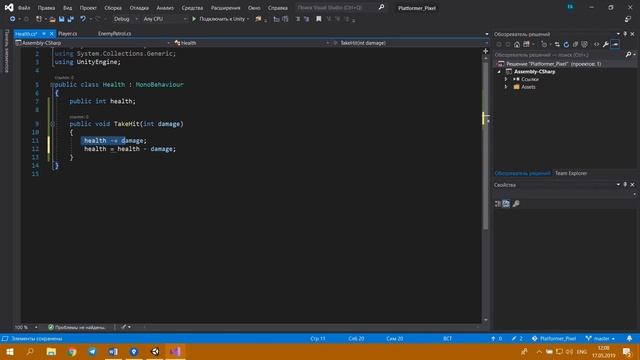Click Подключить к Unity start button
Screen dimensions: 640x360
pyautogui.click(x=220, y=19)
